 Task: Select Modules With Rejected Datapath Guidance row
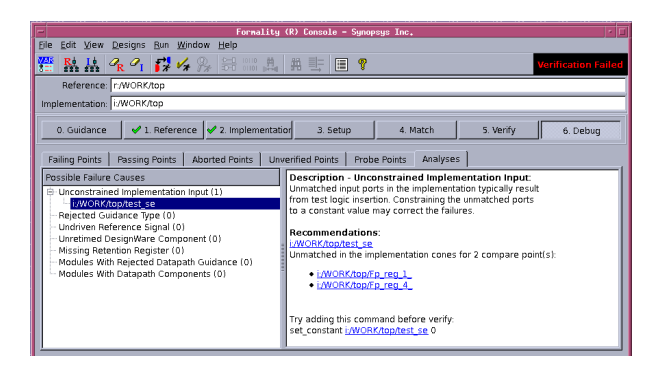point(155,262)
